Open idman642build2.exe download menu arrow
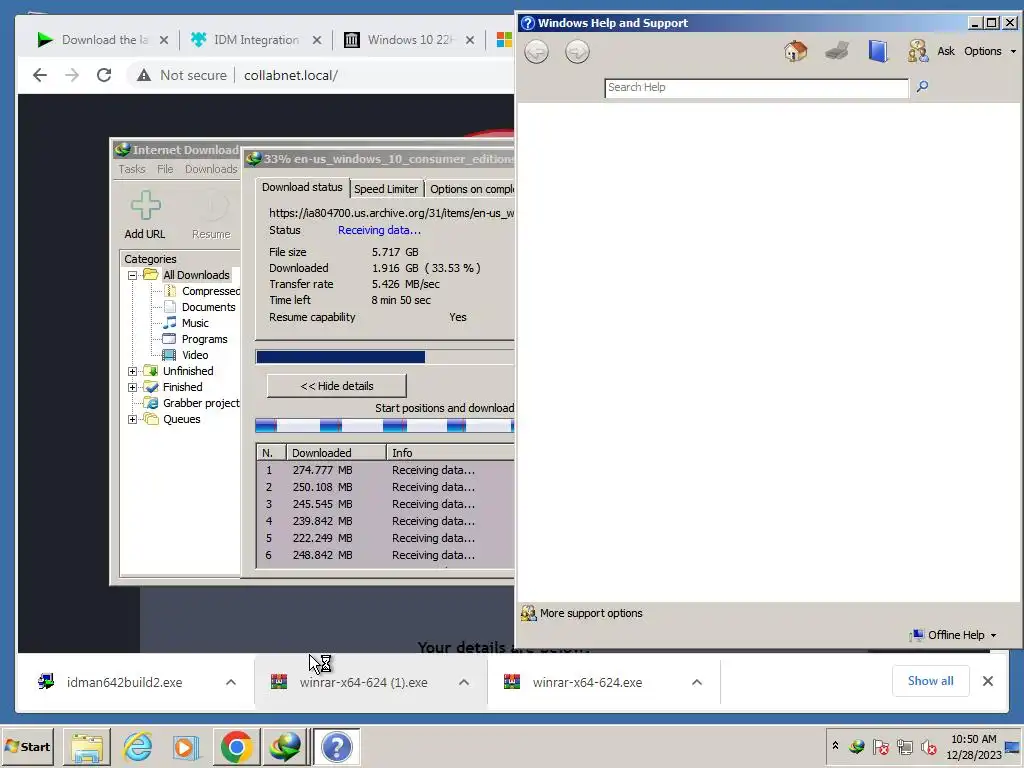The width and height of the screenshot is (1024, 768). point(231,682)
